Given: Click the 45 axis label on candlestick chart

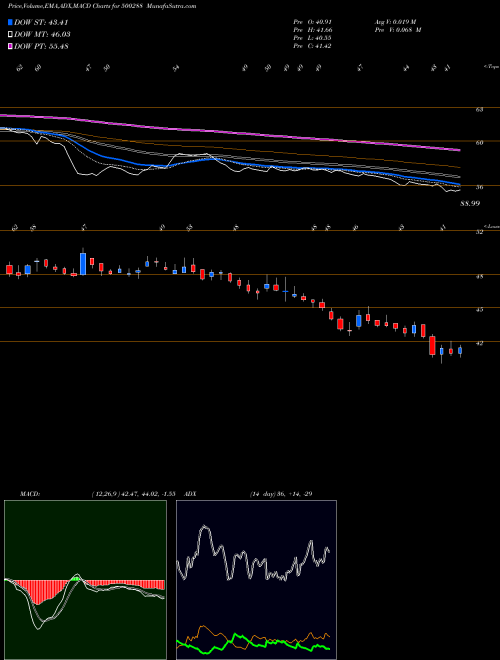Looking at the screenshot, I should point(480,310).
